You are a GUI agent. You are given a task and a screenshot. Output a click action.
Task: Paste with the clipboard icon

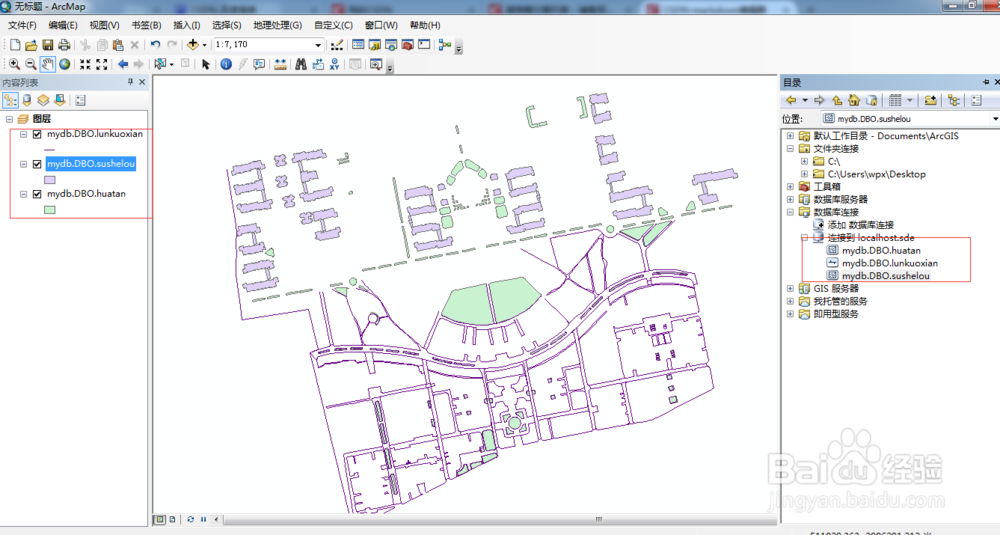click(118, 45)
